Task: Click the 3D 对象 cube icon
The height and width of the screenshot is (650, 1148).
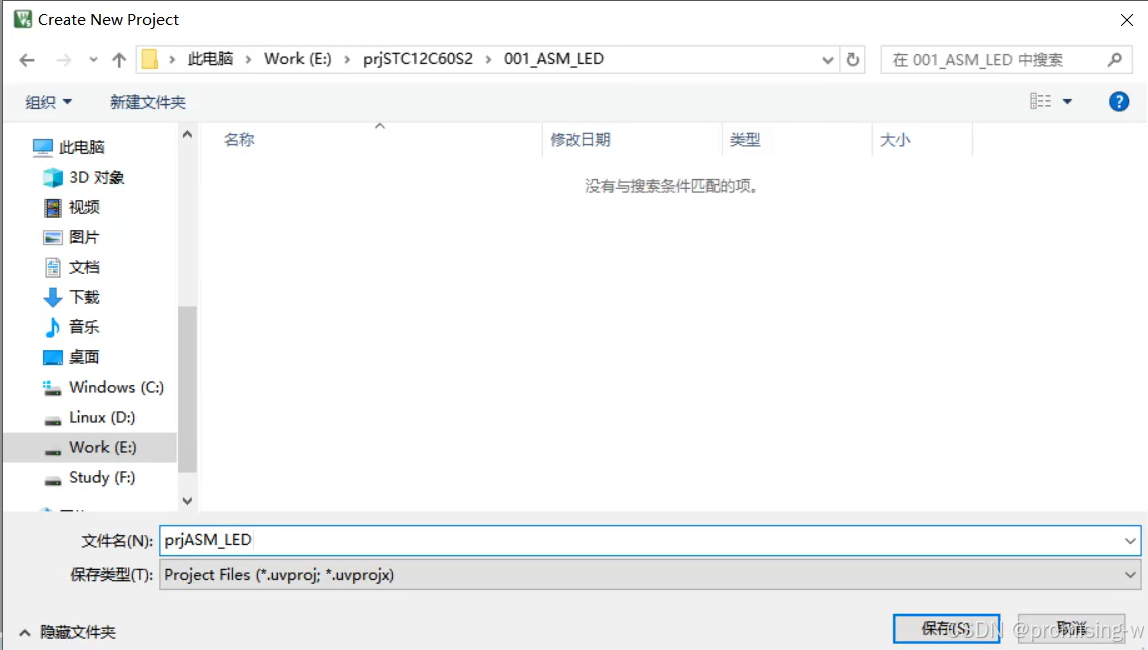Action: pyautogui.click(x=53, y=177)
